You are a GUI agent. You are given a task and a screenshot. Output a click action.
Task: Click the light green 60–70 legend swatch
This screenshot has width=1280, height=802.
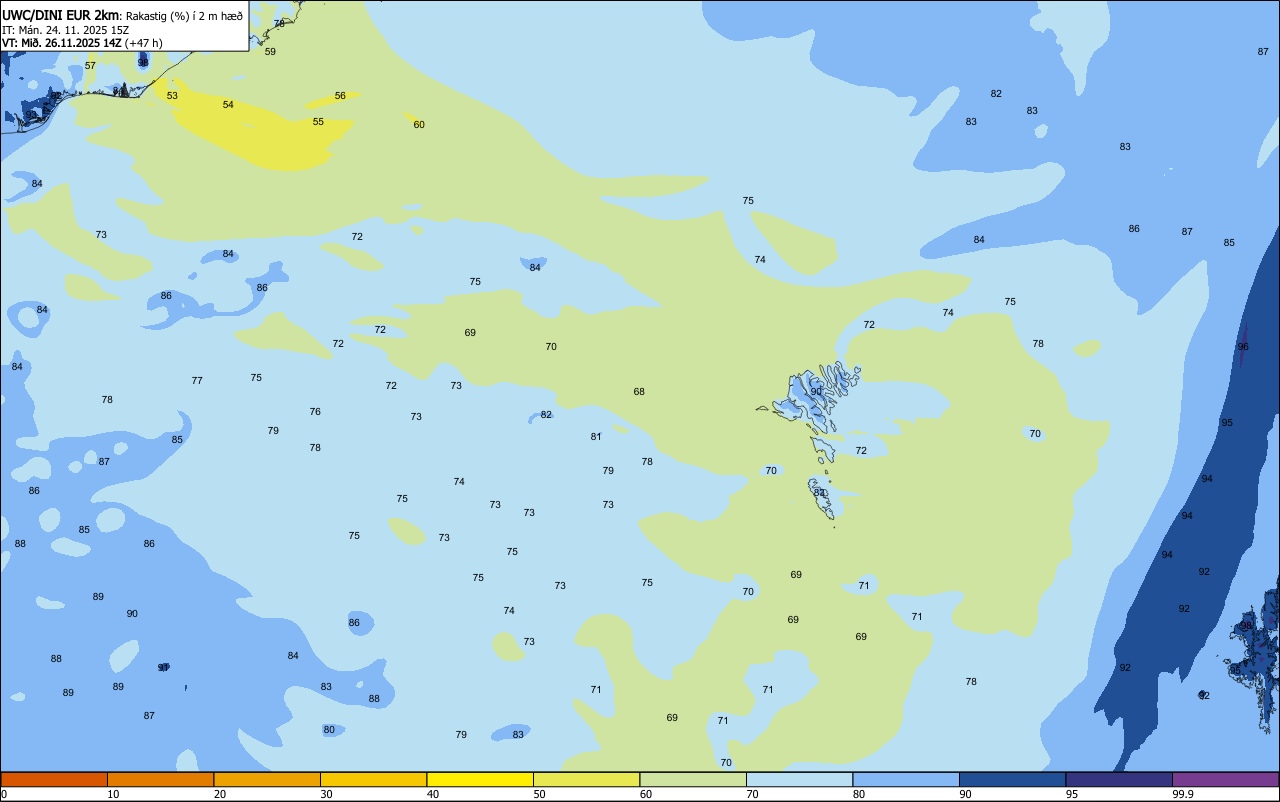693,779
